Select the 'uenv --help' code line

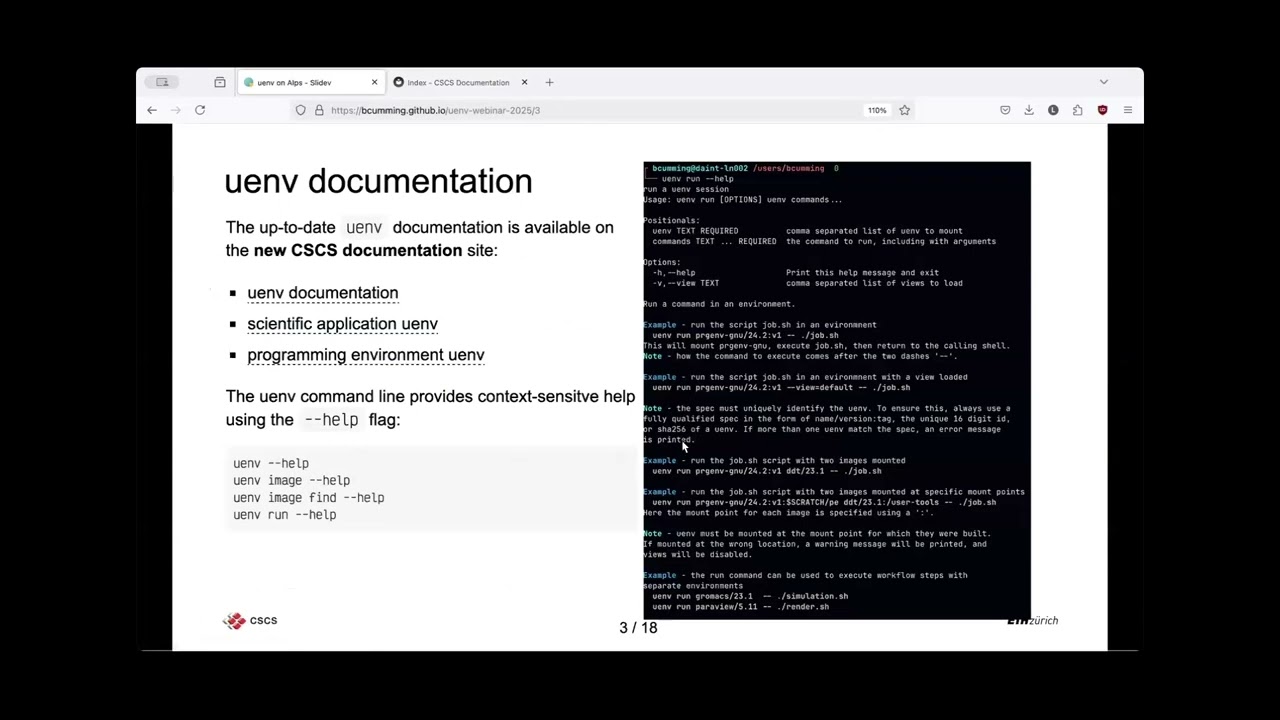[271, 463]
